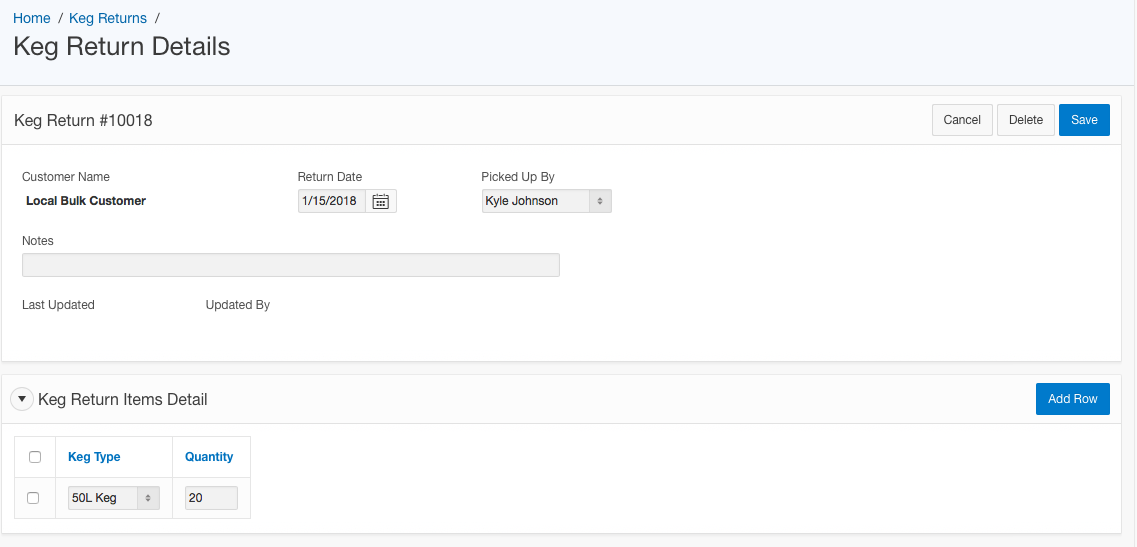Collapse the Keg Return Items Detail section
The image size is (1137, 547).
point(21,399)
